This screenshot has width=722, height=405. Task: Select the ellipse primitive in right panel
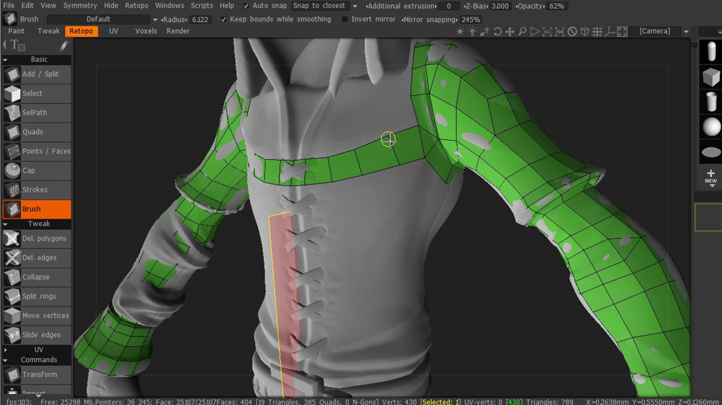[711, 152]
